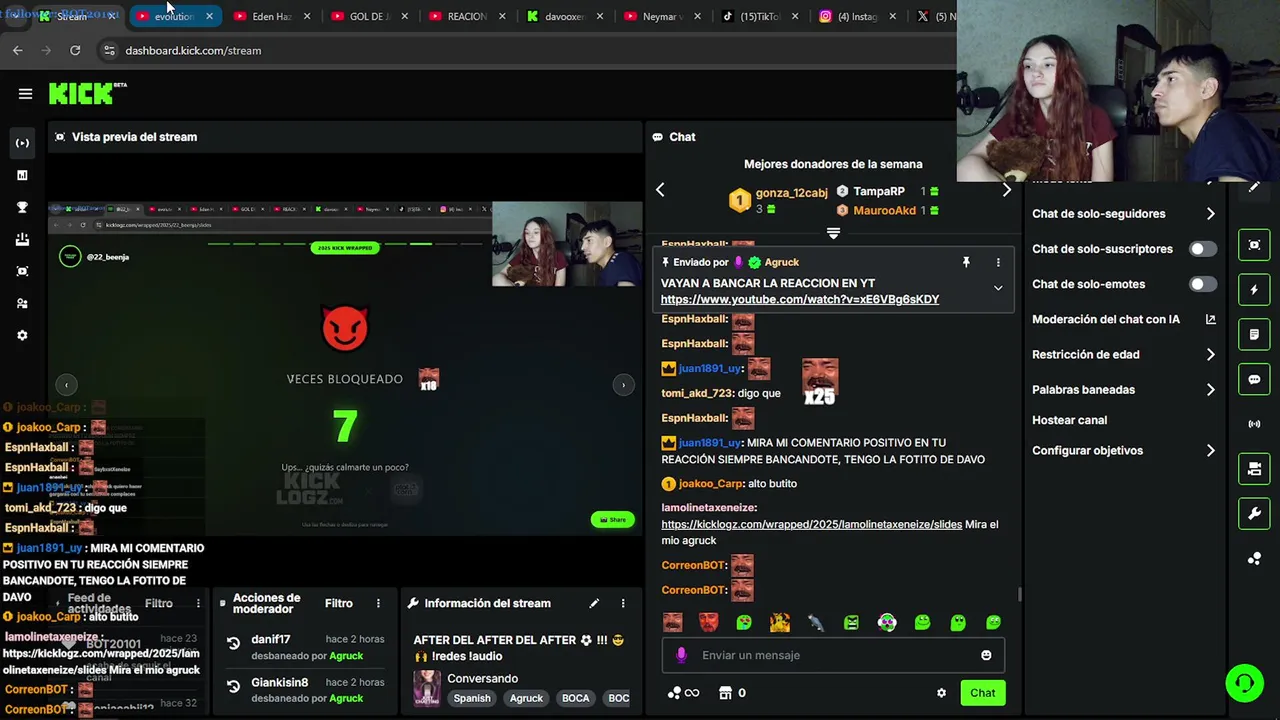Click the Kick logo
The width and height of the screenshot is (1280, 720).
87,93
